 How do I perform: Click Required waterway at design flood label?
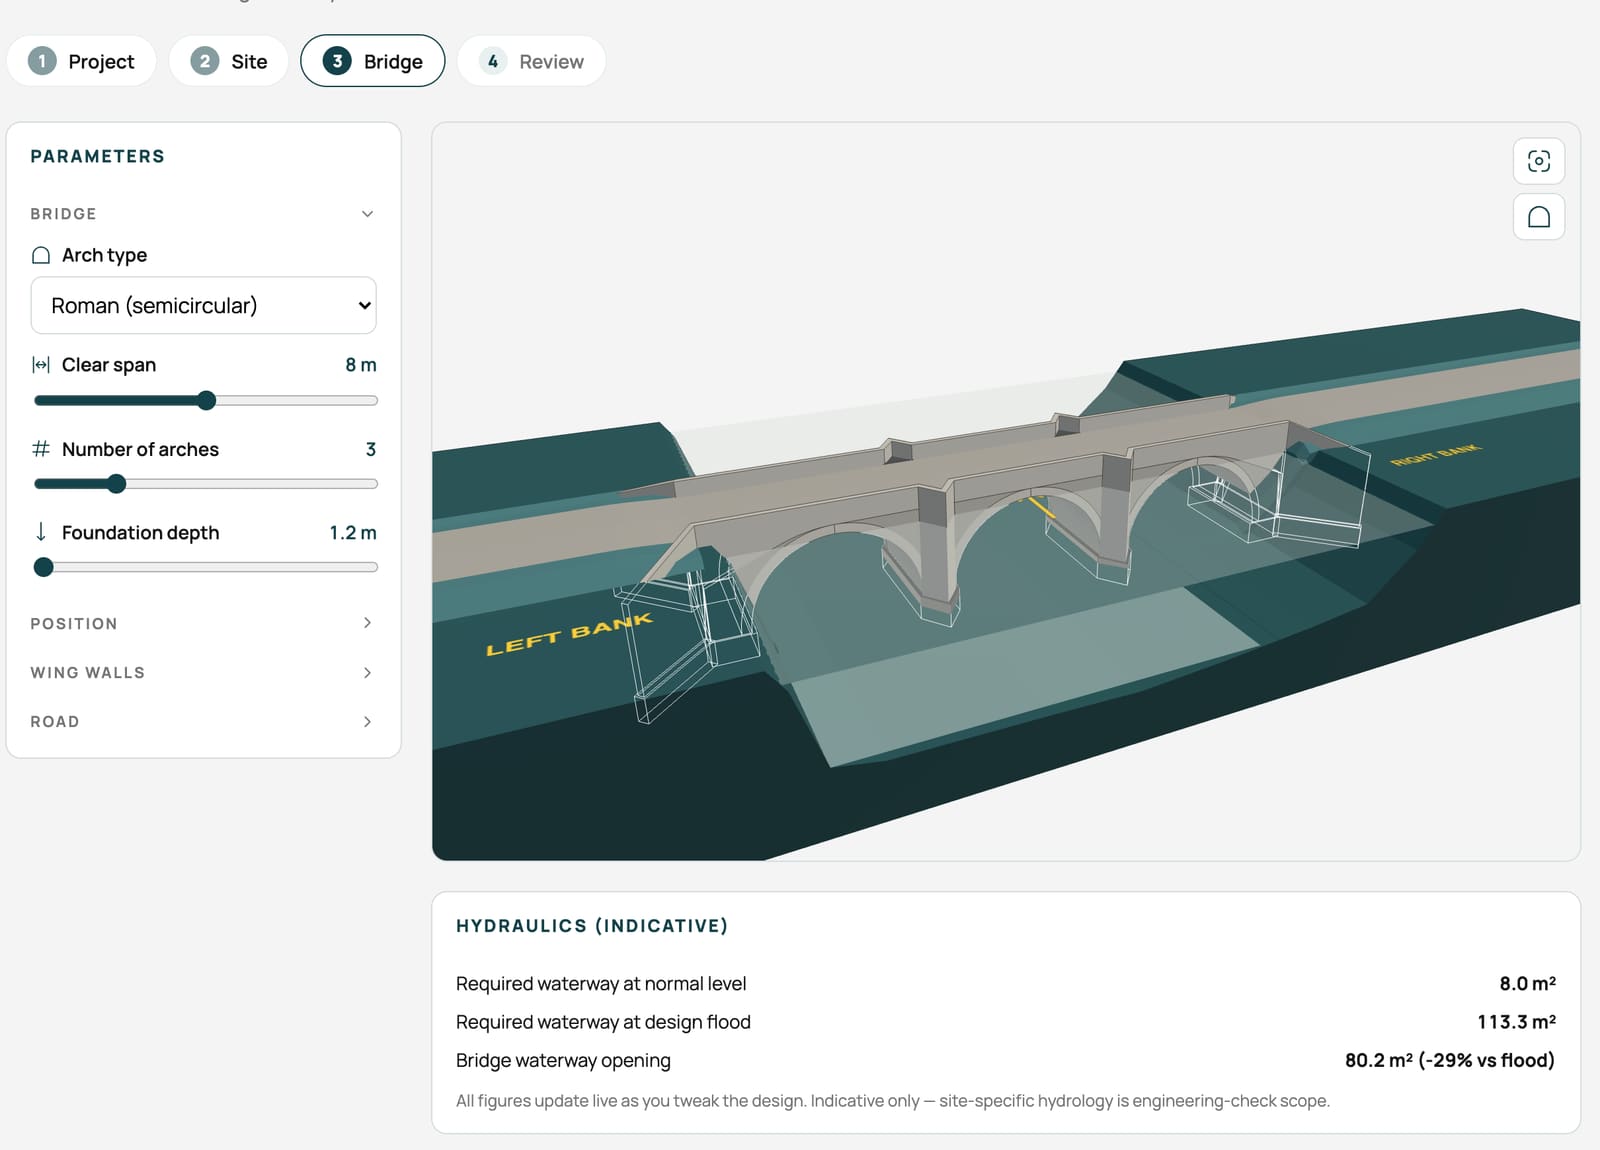pyautogui.click(x=603, y=1022)
